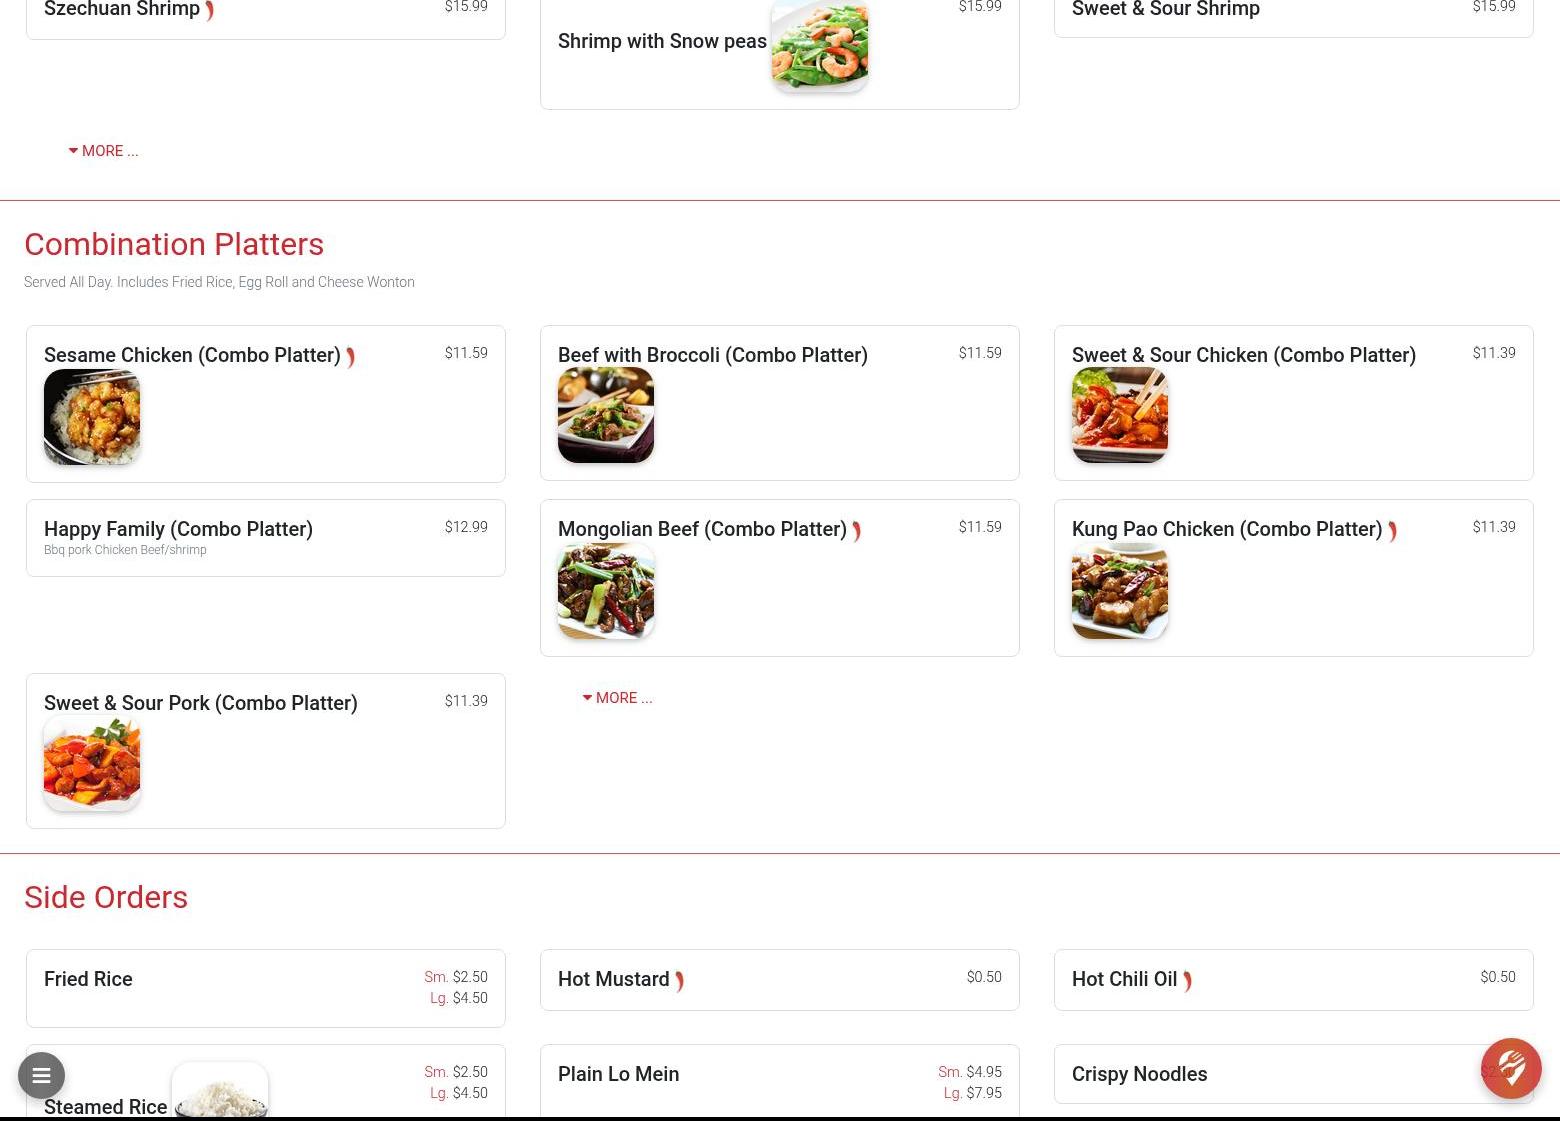Image resolution: width=1560 pixels, height=1121 pixels.
Task: Pick Sweet & Sour Chicken (Combo Platter) title
Action: pyautogui.click(x=1244, y=355)
